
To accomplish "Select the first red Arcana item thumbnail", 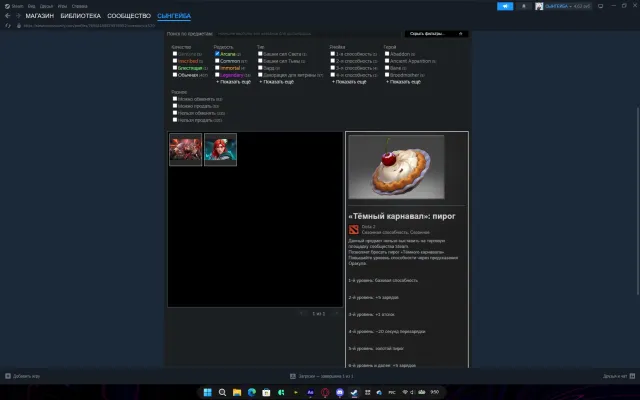I will point(185,149).
